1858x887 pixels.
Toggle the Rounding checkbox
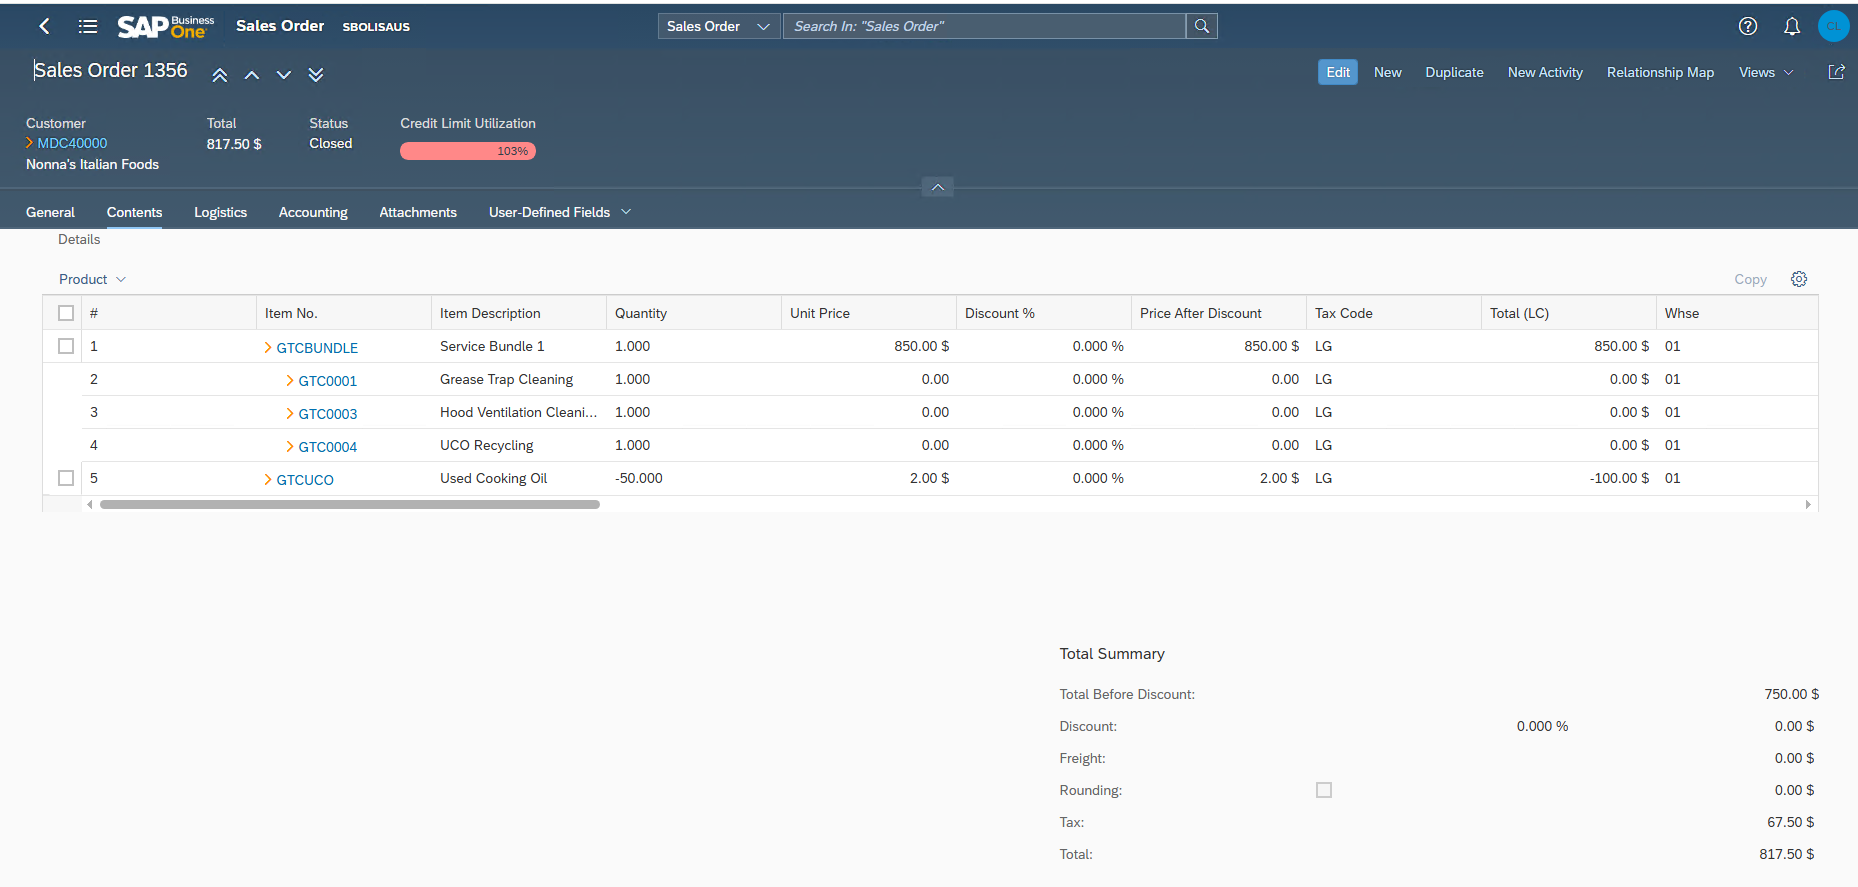1324,790
